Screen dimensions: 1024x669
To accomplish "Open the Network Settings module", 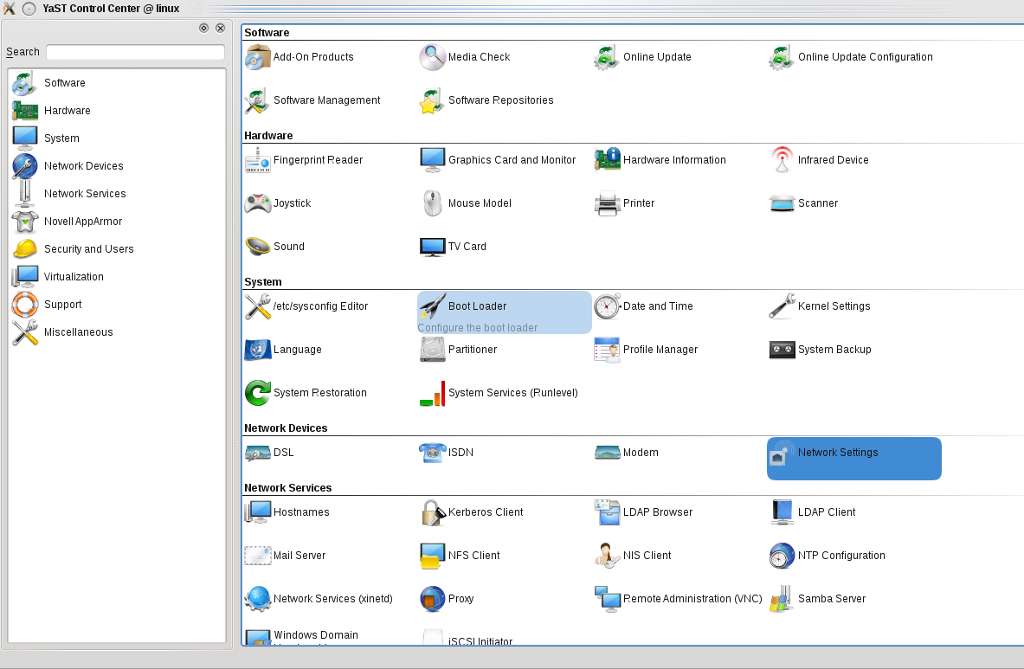I will pyautogui.click(x=837, y=453).
